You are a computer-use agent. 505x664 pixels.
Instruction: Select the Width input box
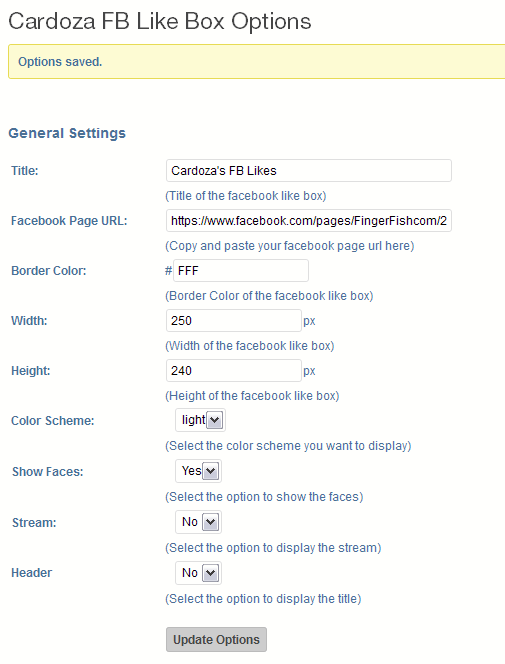[234, 321]
